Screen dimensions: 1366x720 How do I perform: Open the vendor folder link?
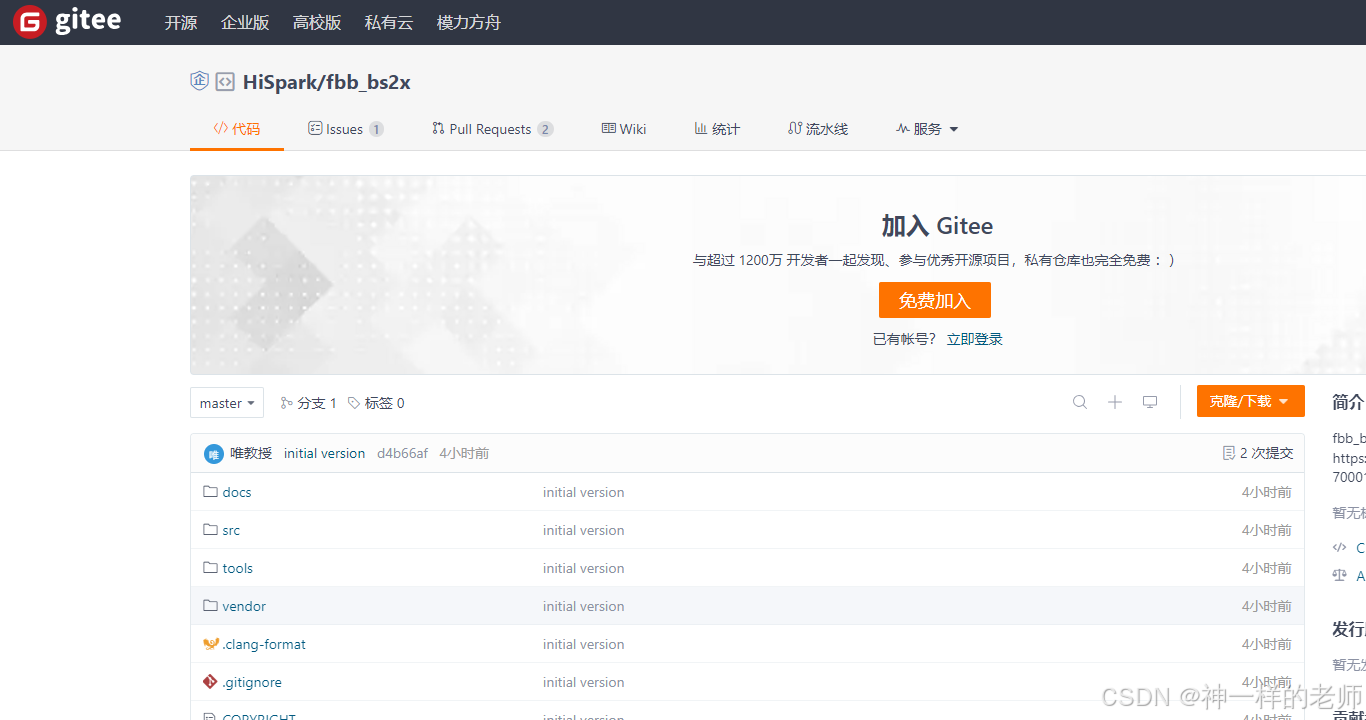click(244, 606)
